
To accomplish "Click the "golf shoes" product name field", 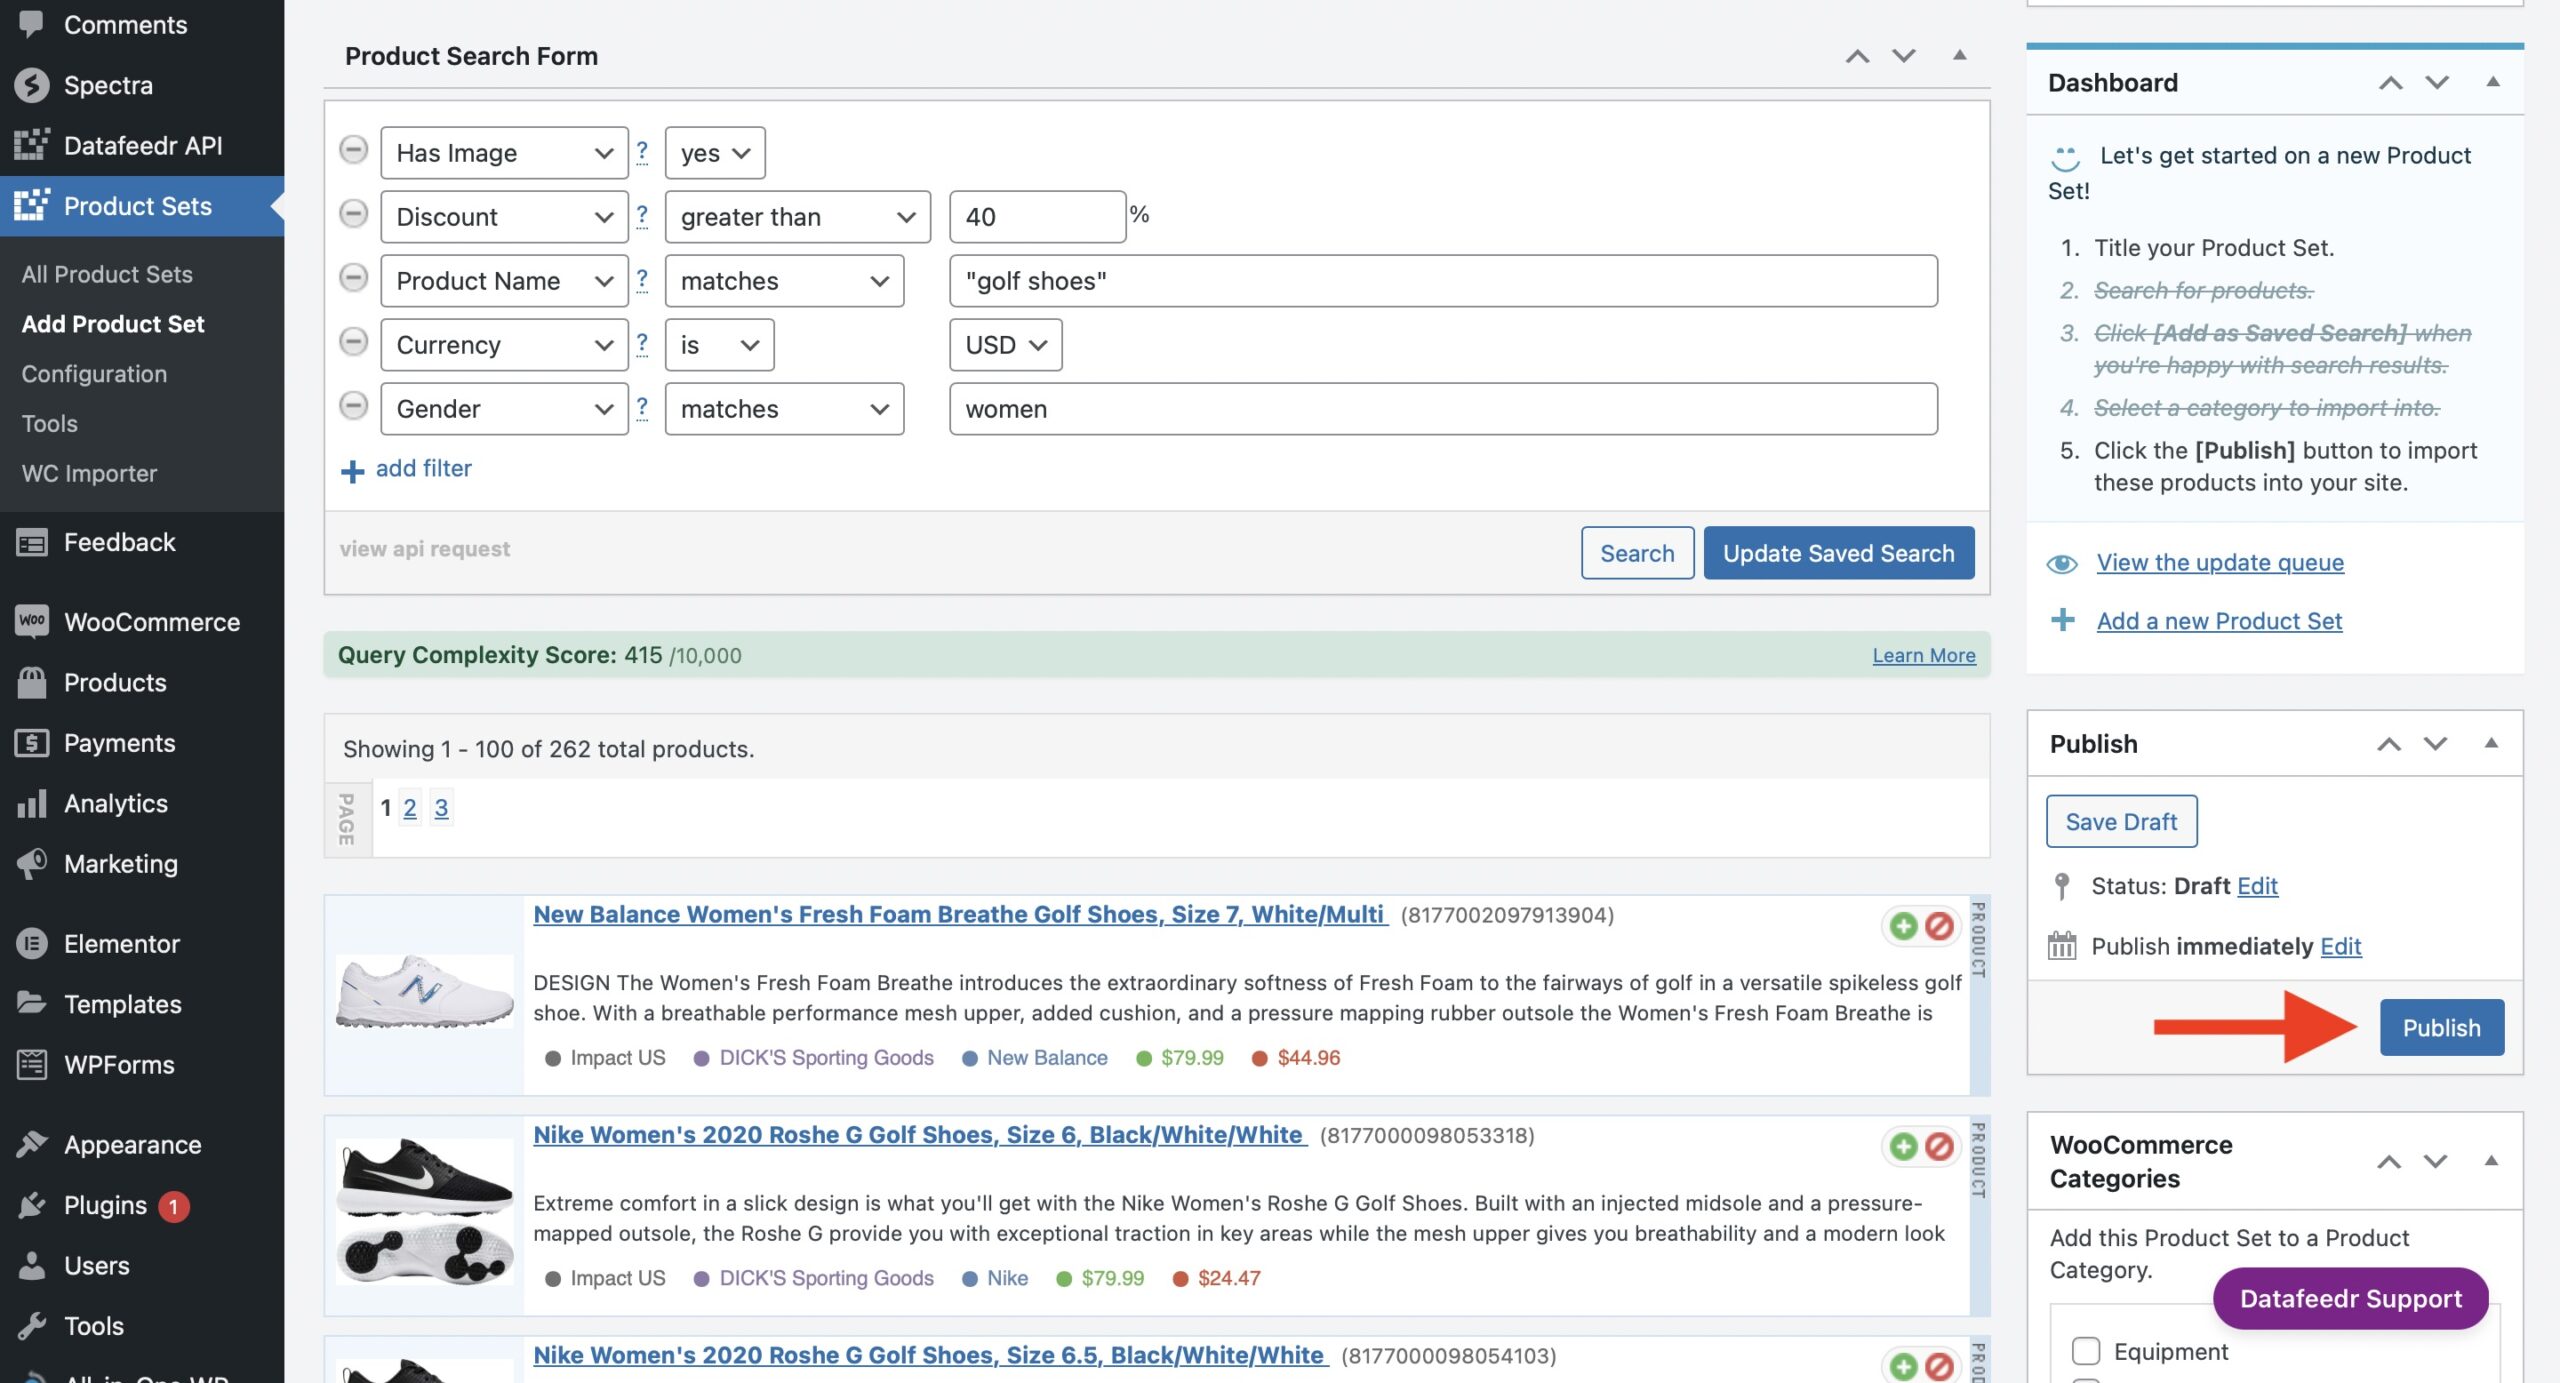I will pos(1443,281).
